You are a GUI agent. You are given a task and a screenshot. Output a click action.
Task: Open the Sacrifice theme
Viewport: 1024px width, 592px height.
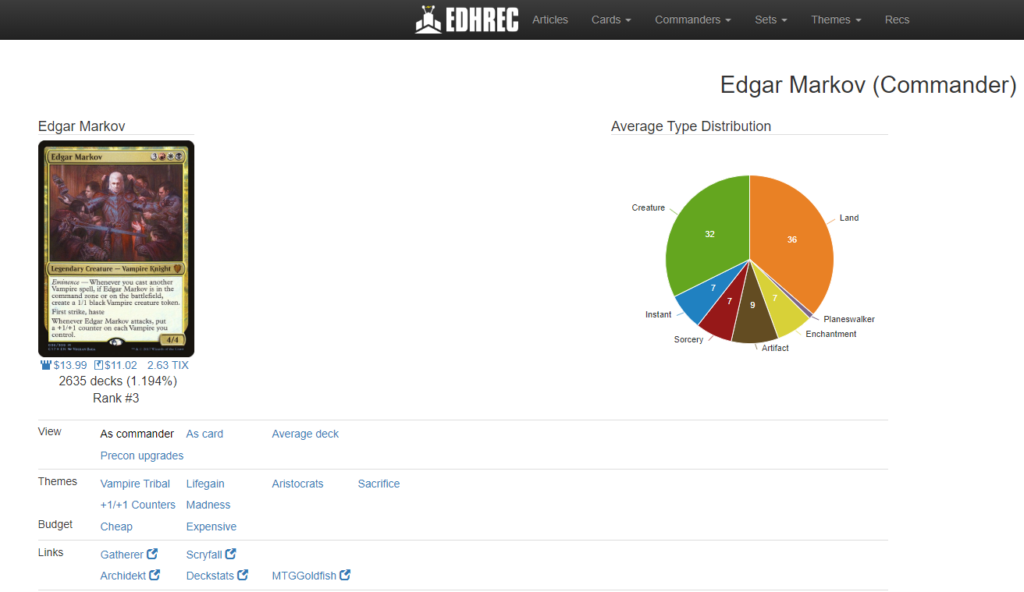click(379, 484)
